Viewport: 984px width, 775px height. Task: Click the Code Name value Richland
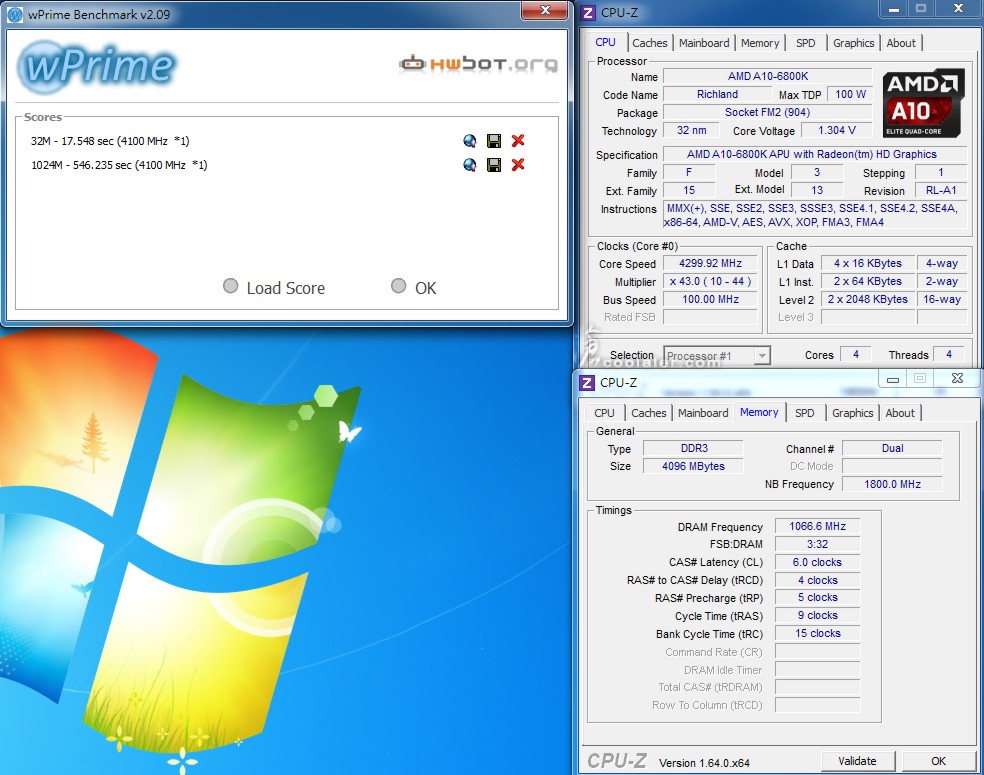coord(717,94)
